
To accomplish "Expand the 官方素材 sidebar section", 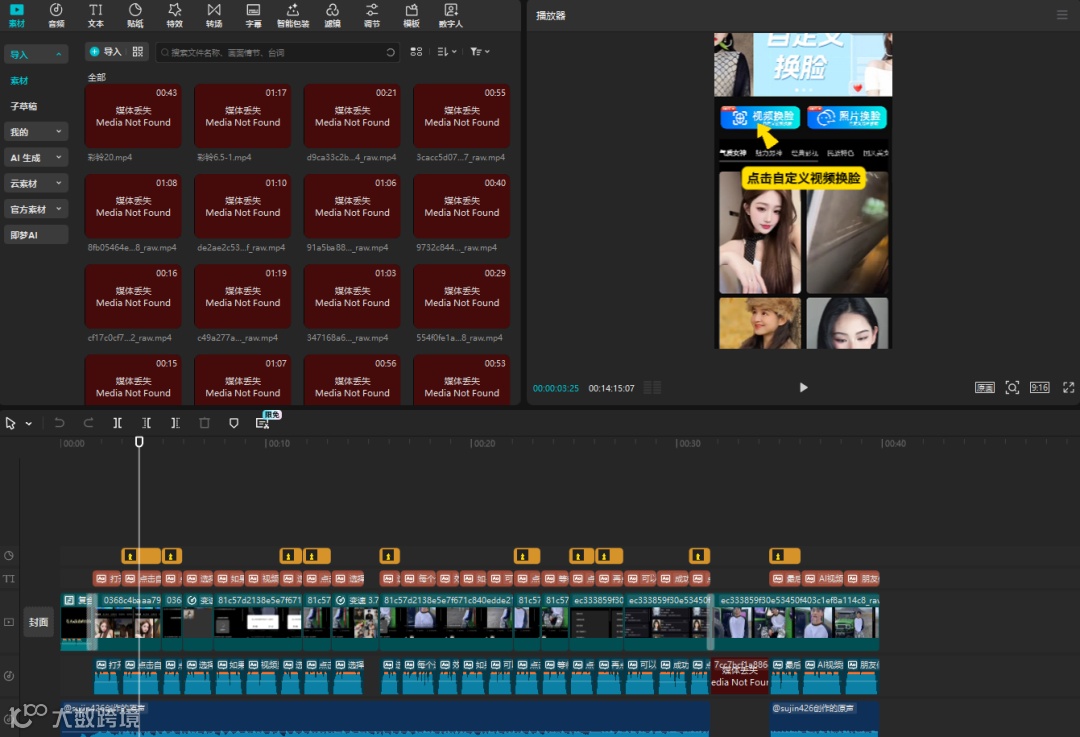I will [x=36, y=209].
